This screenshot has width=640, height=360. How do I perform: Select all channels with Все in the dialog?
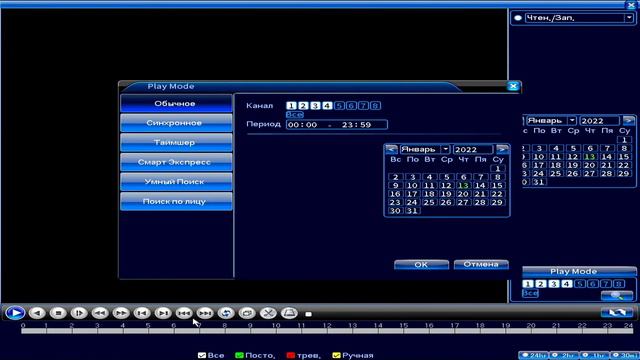295,115
